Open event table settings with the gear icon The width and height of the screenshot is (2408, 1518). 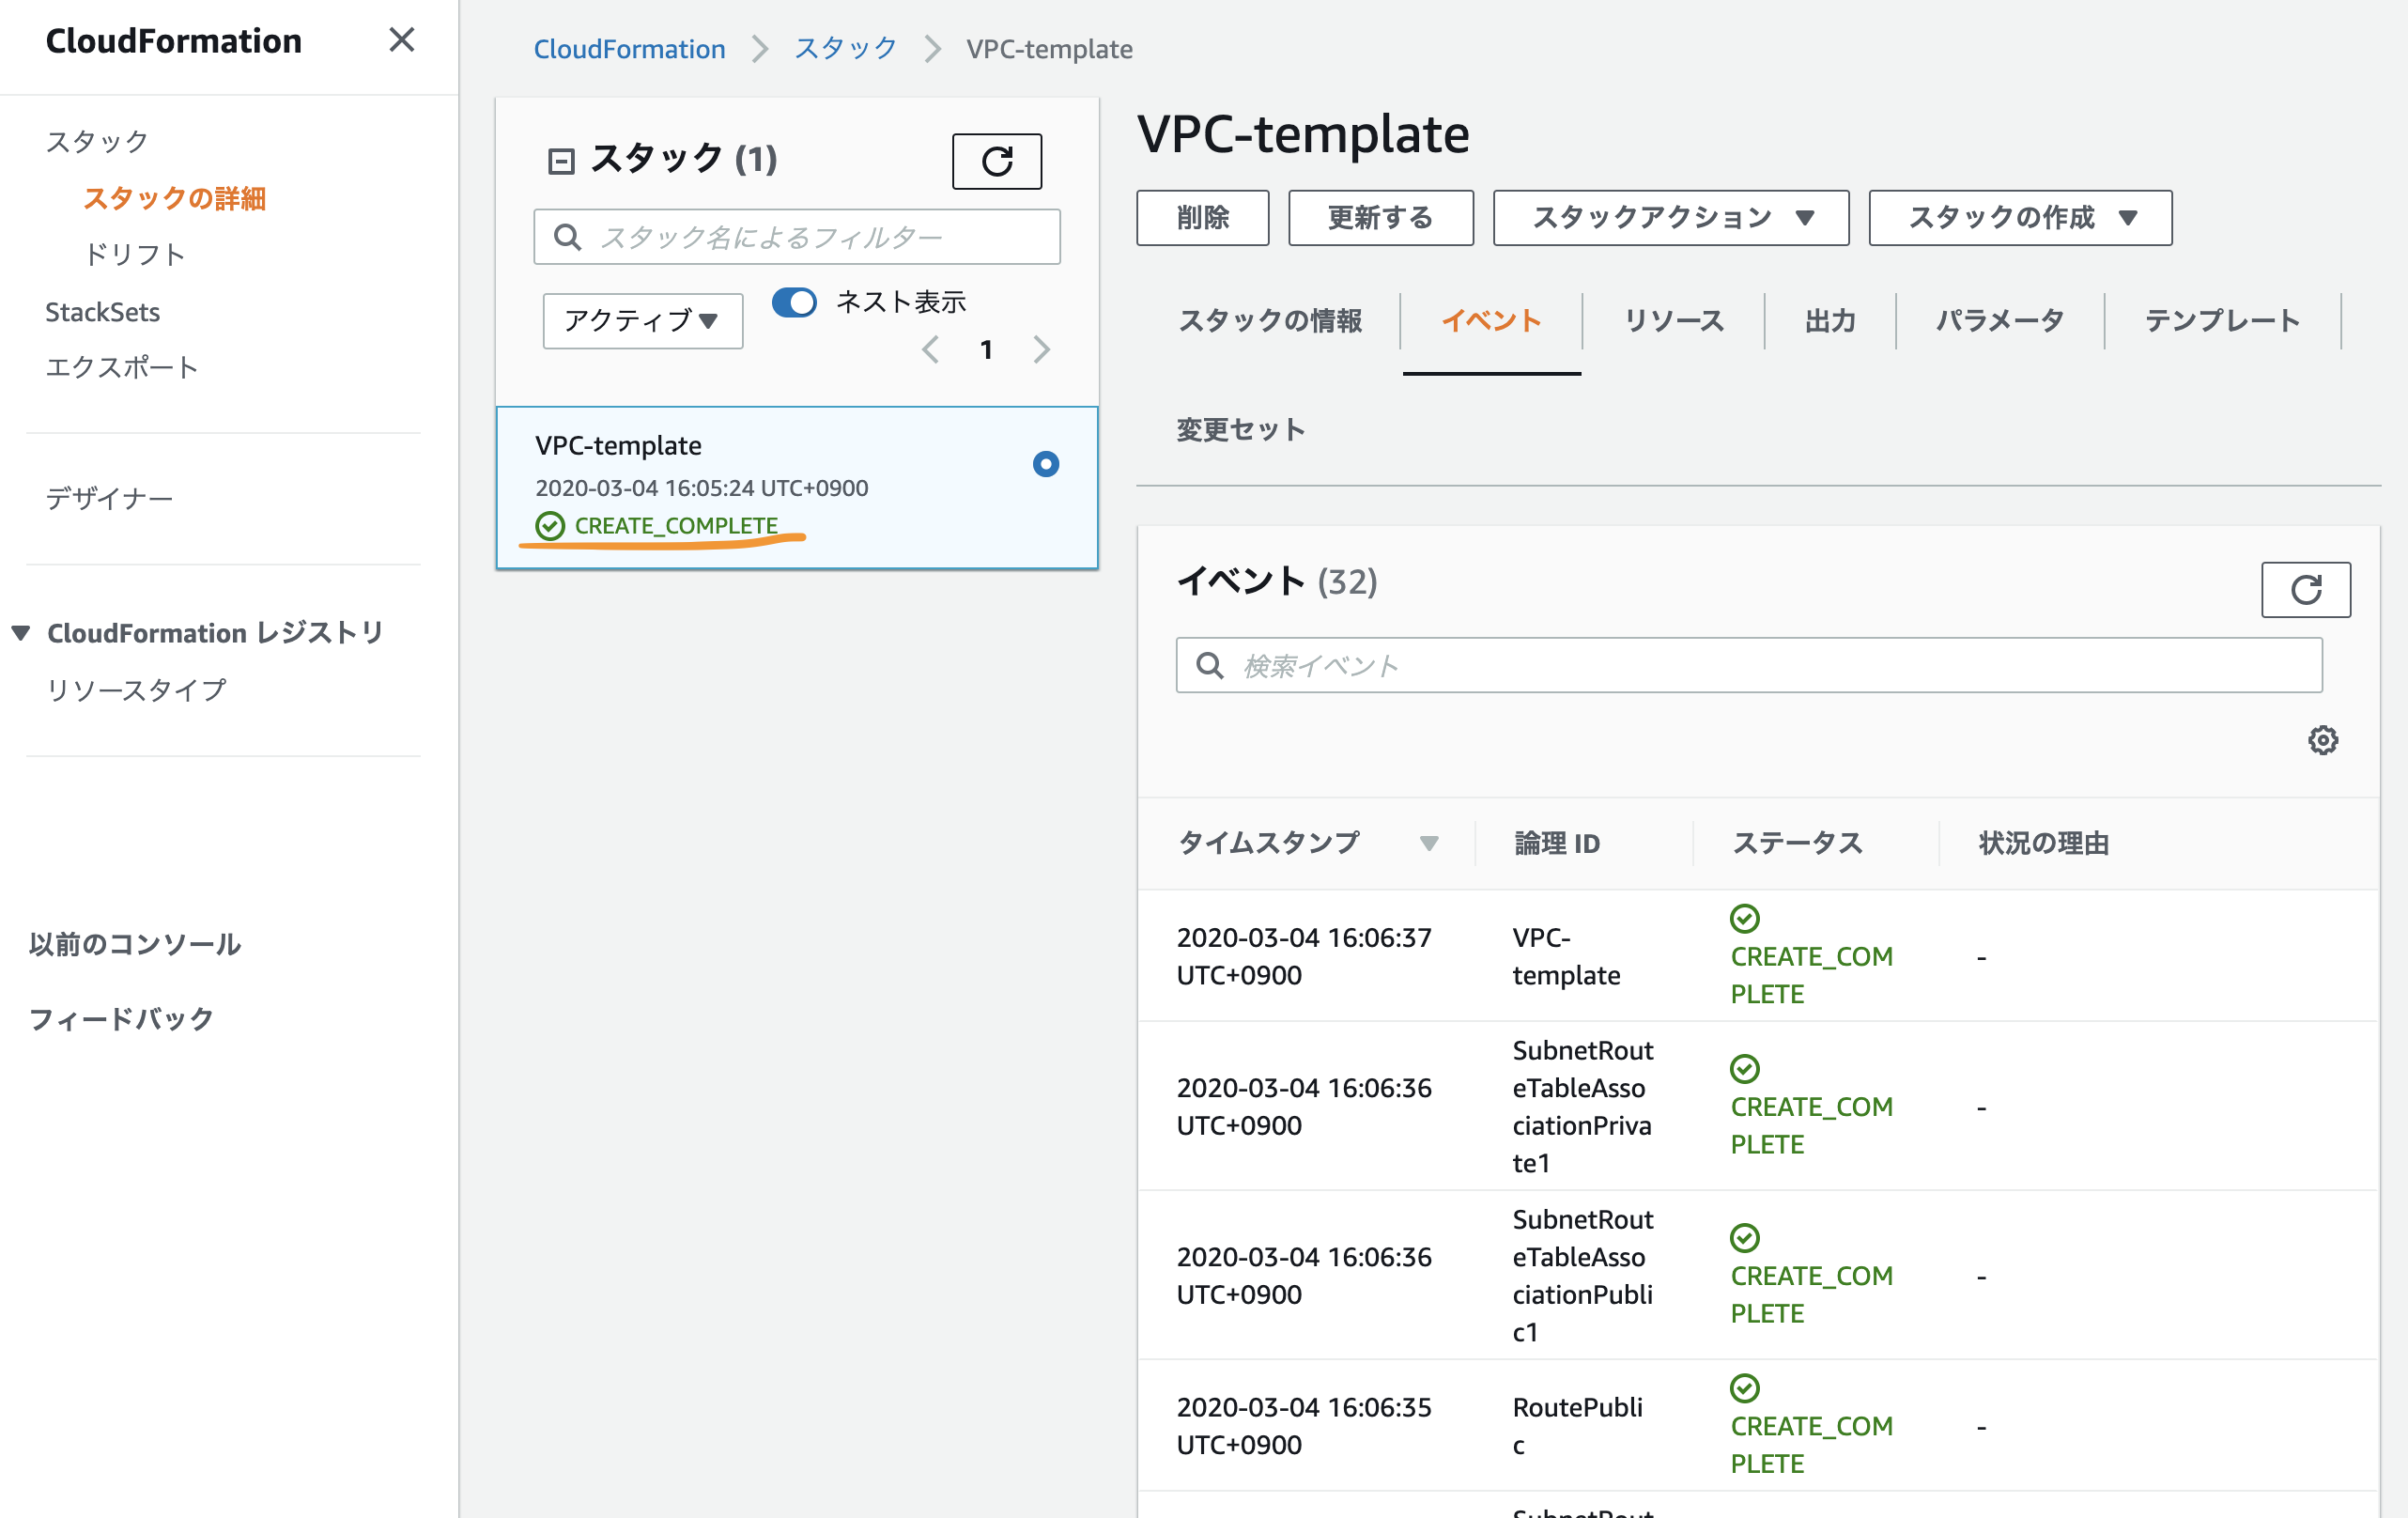2322,740
